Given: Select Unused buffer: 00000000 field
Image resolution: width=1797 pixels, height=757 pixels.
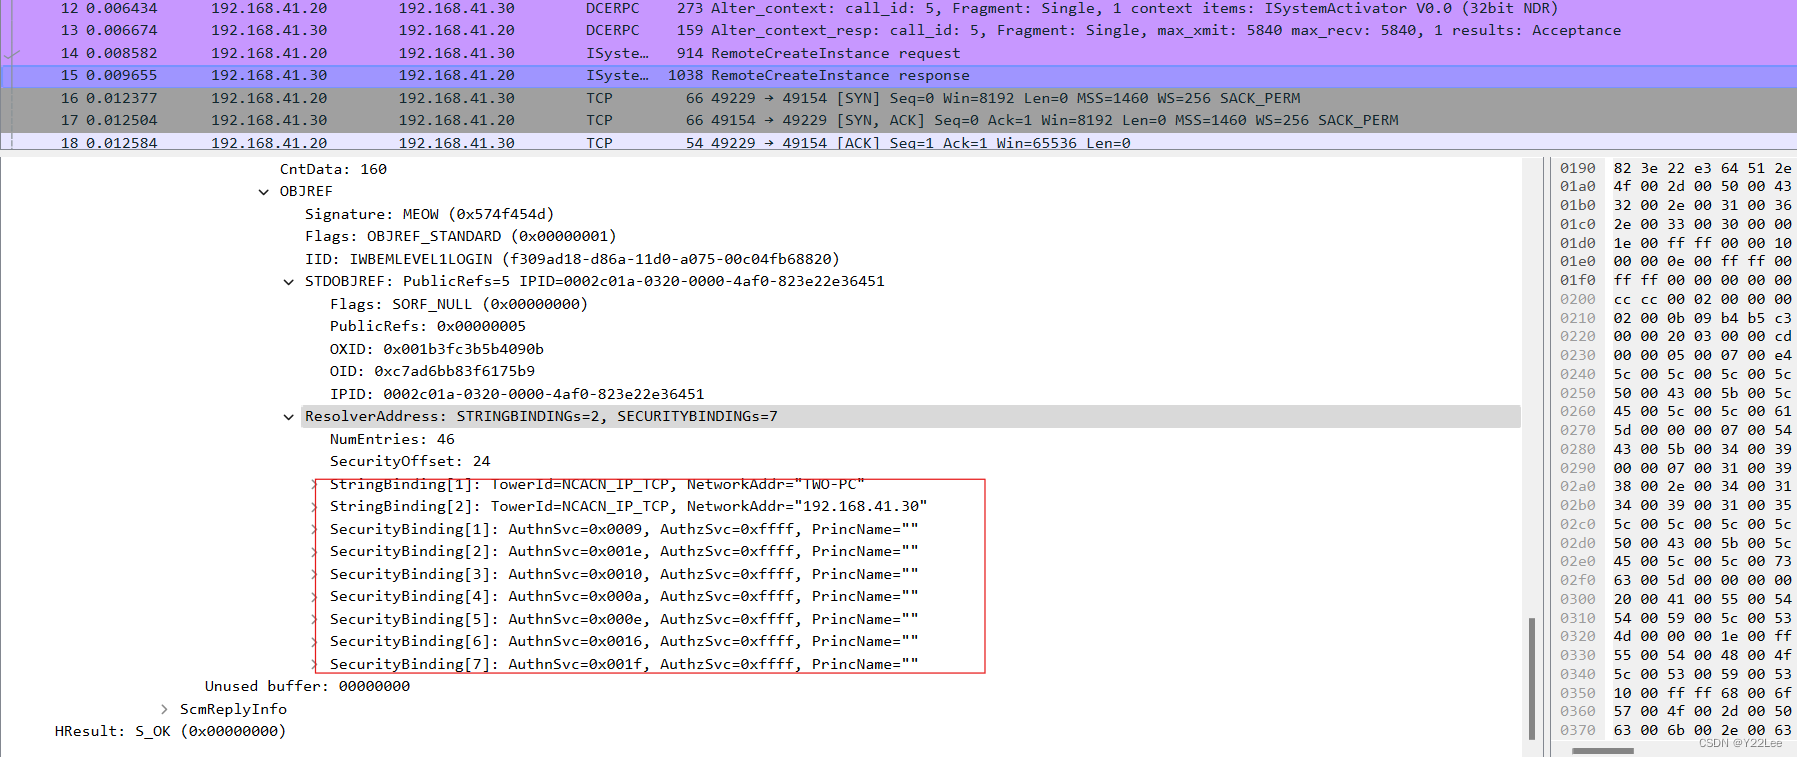Looking at the screenshot, I should [307, 687].
